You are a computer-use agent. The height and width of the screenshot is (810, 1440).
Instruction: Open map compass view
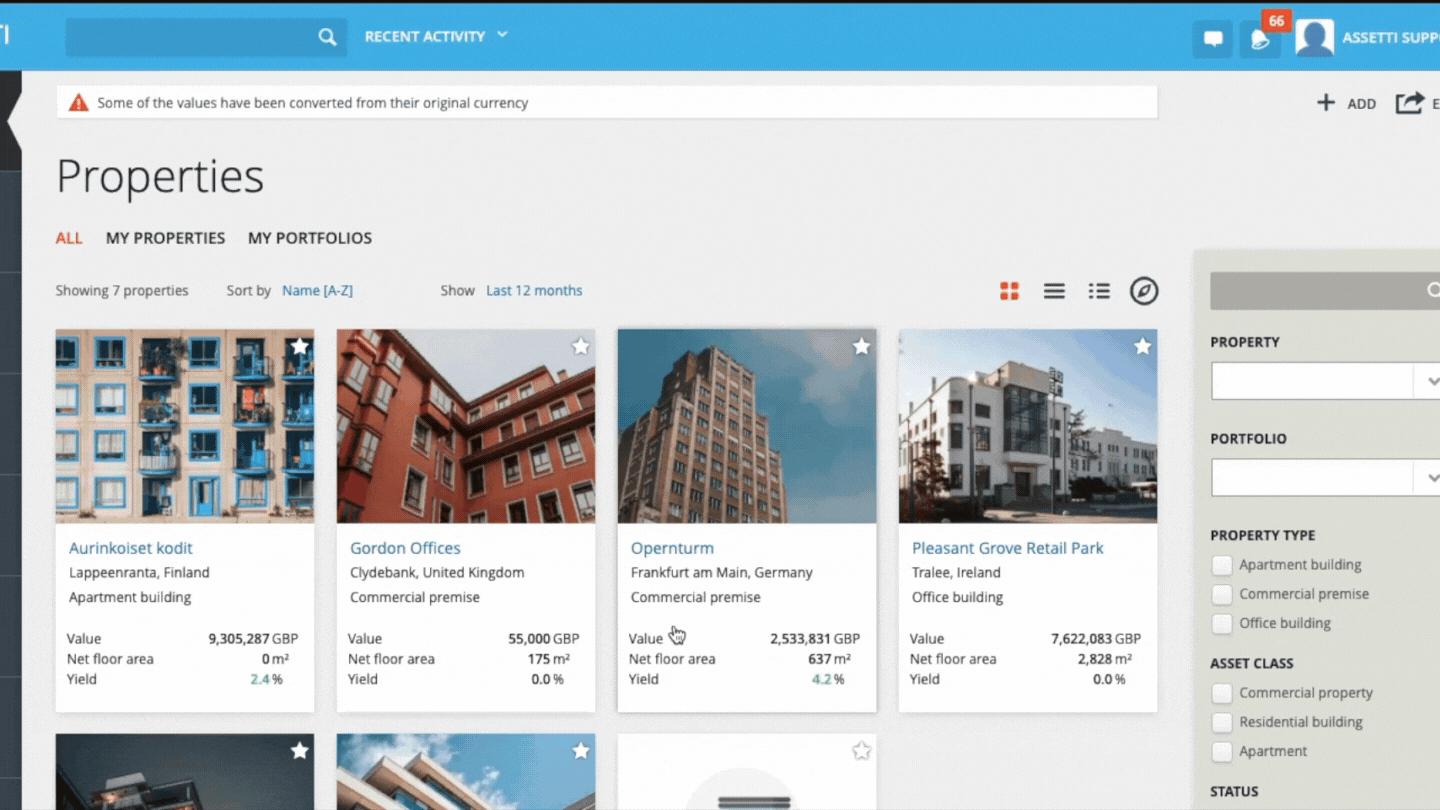click(1144, 291)
